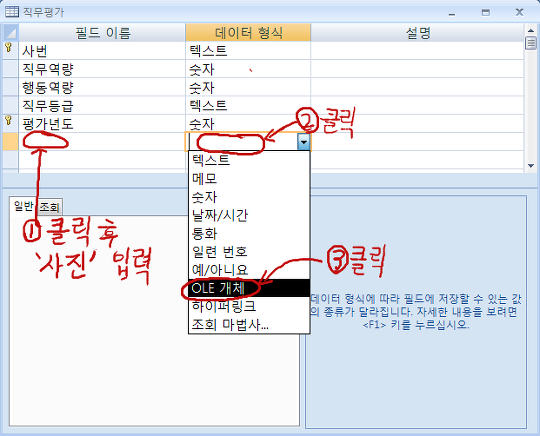Click field name cell 평가년도

[102, 123]
